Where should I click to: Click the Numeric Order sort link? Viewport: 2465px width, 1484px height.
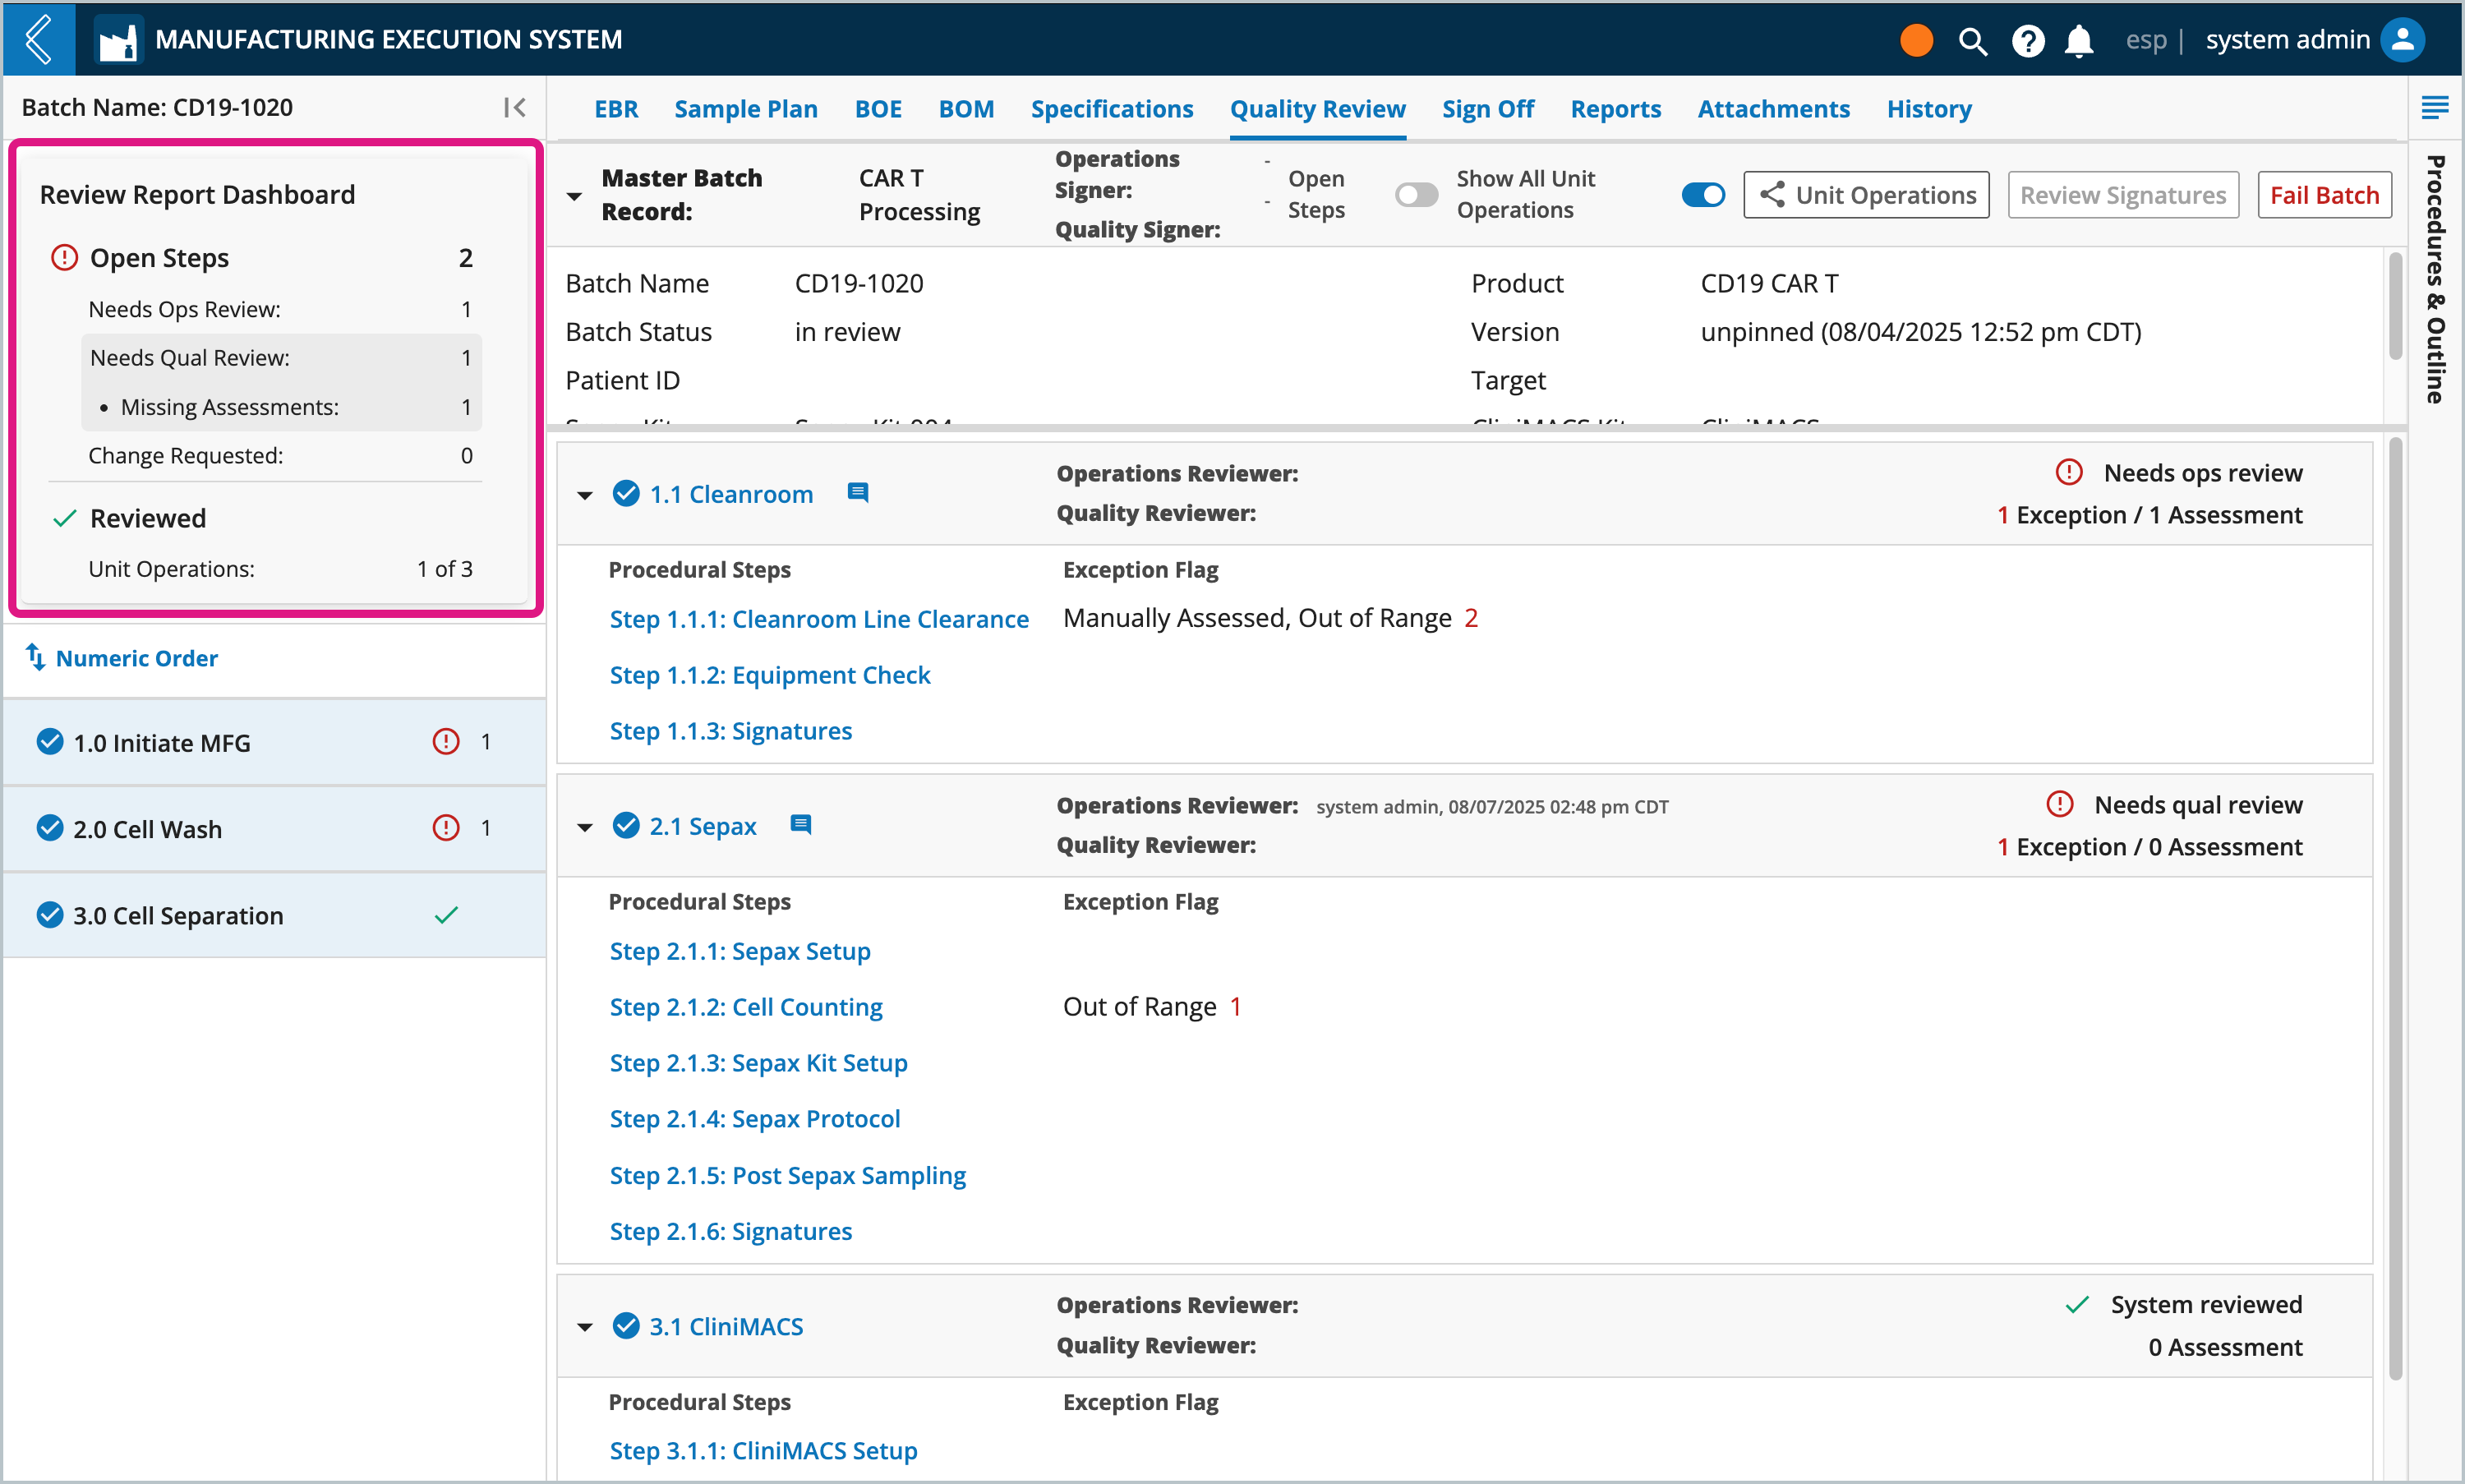[136, 657]
